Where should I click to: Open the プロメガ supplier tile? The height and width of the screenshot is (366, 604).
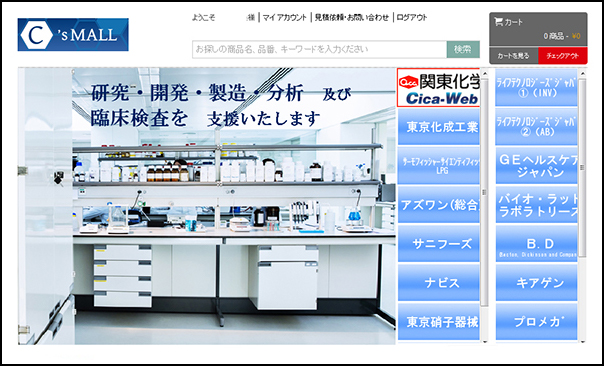pyautogui.click(x=537, y=322)
